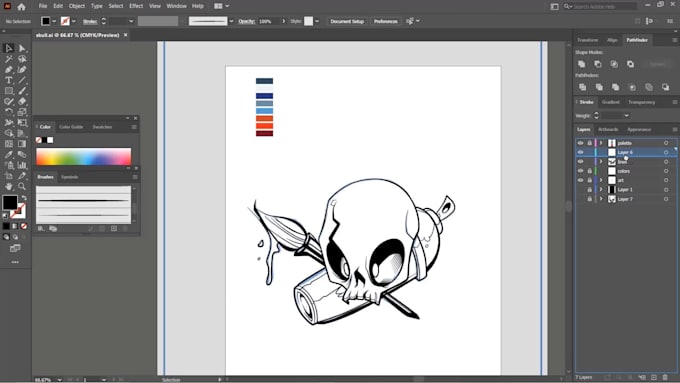Select the Type tool
Image resolution: width=680 pixels, height=383 pixels.
9,80
